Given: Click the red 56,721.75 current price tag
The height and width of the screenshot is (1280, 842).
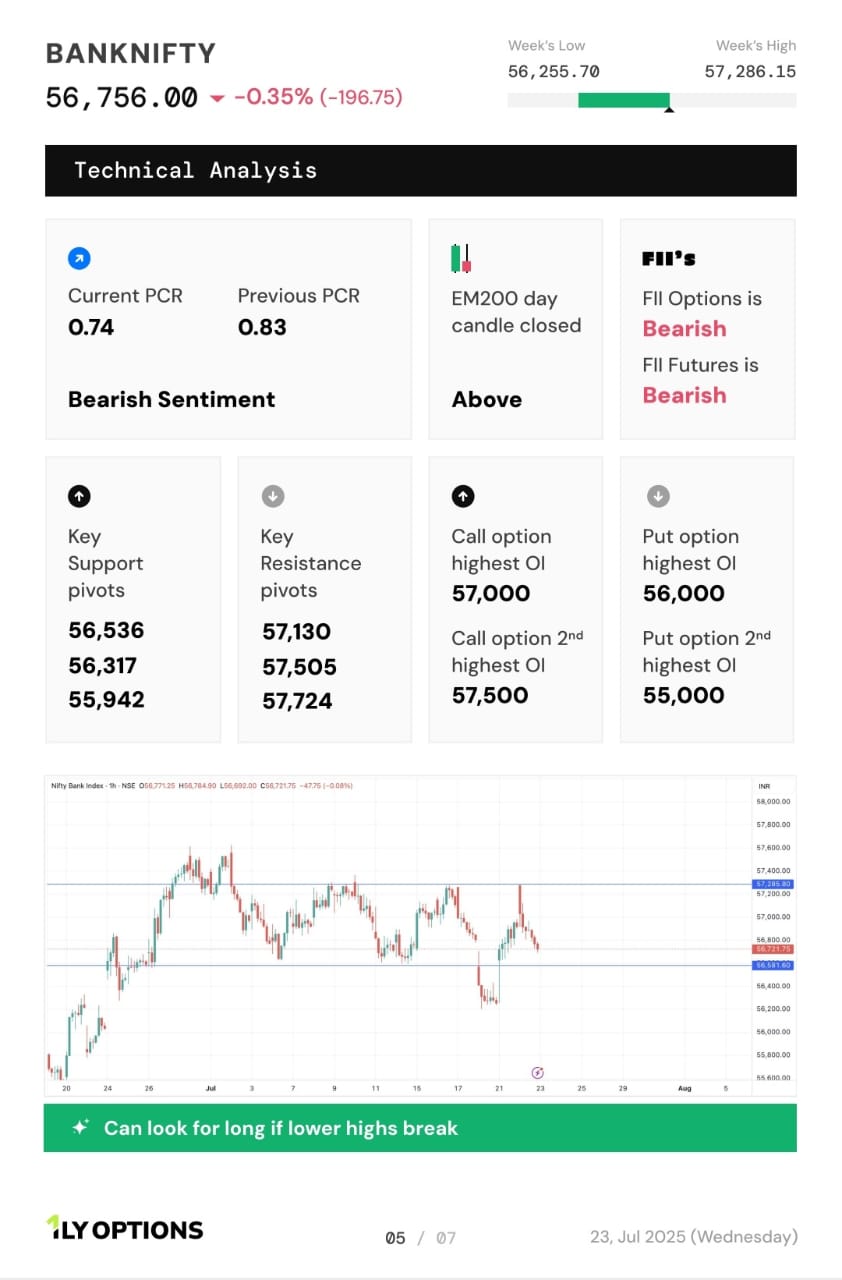Looking at the screenshot, I should 772,948.
